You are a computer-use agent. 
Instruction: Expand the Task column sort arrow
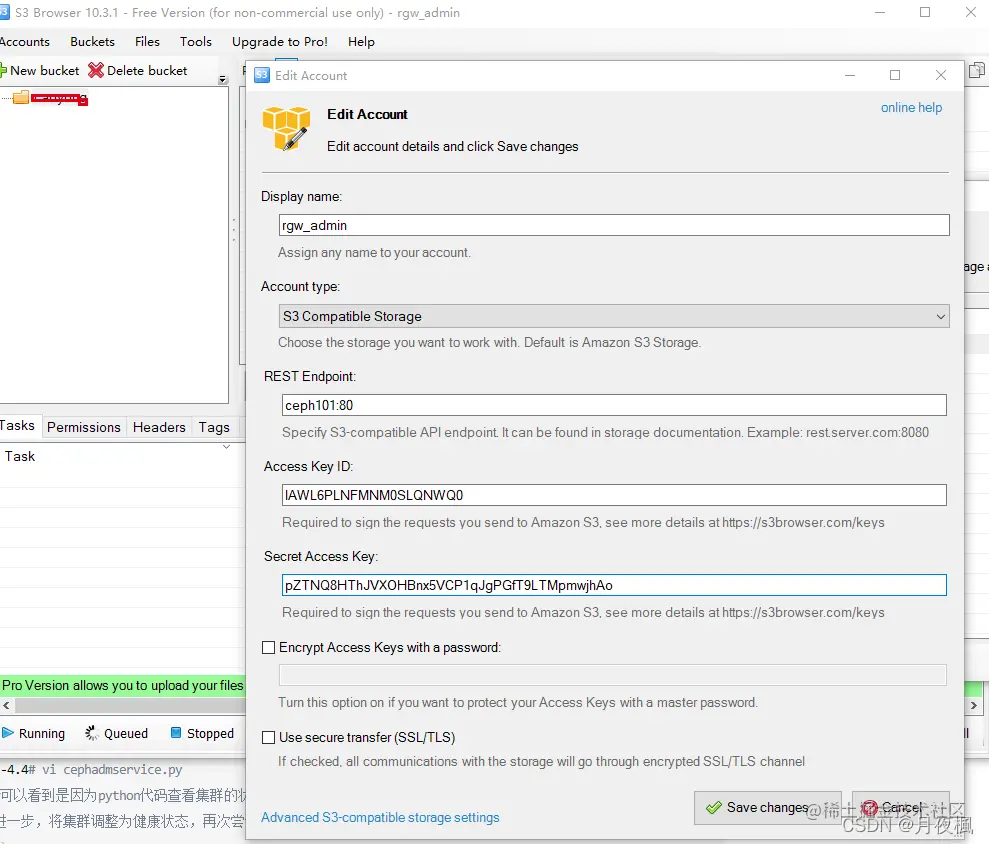[226, 447]
